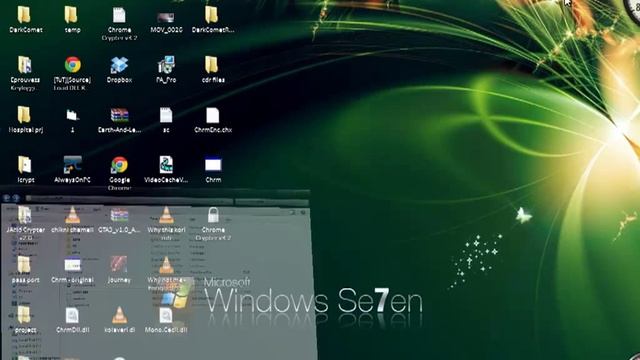Screen dimensions: 640x360
Task: Open the cdr files folder
Action: coord(211,65)
